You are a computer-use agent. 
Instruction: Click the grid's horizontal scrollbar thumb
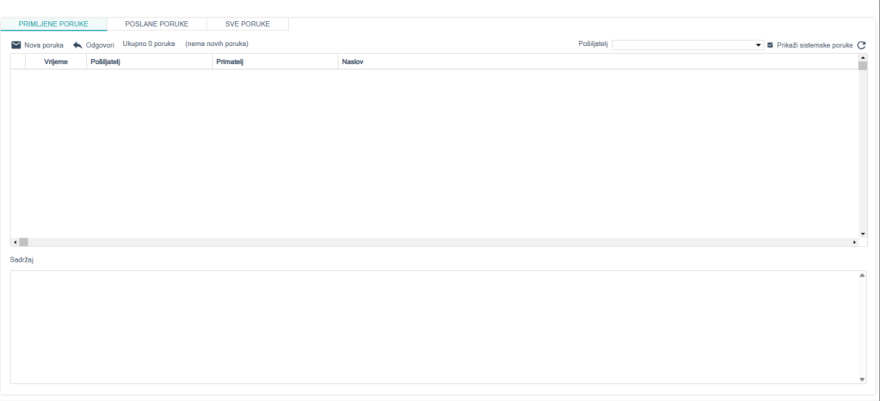click(24, 242)
